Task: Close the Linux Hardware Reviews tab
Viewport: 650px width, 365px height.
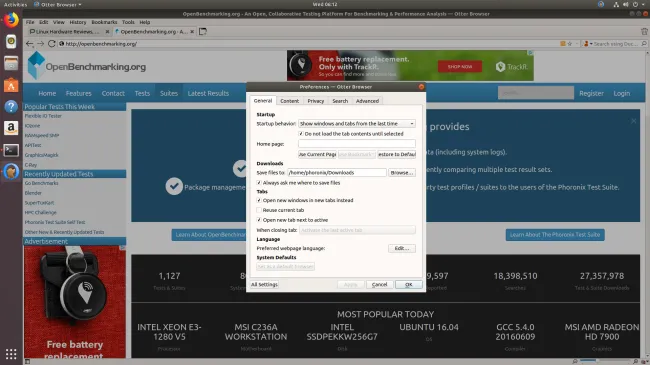Action: pyautogui.click(x=107, y=32)
